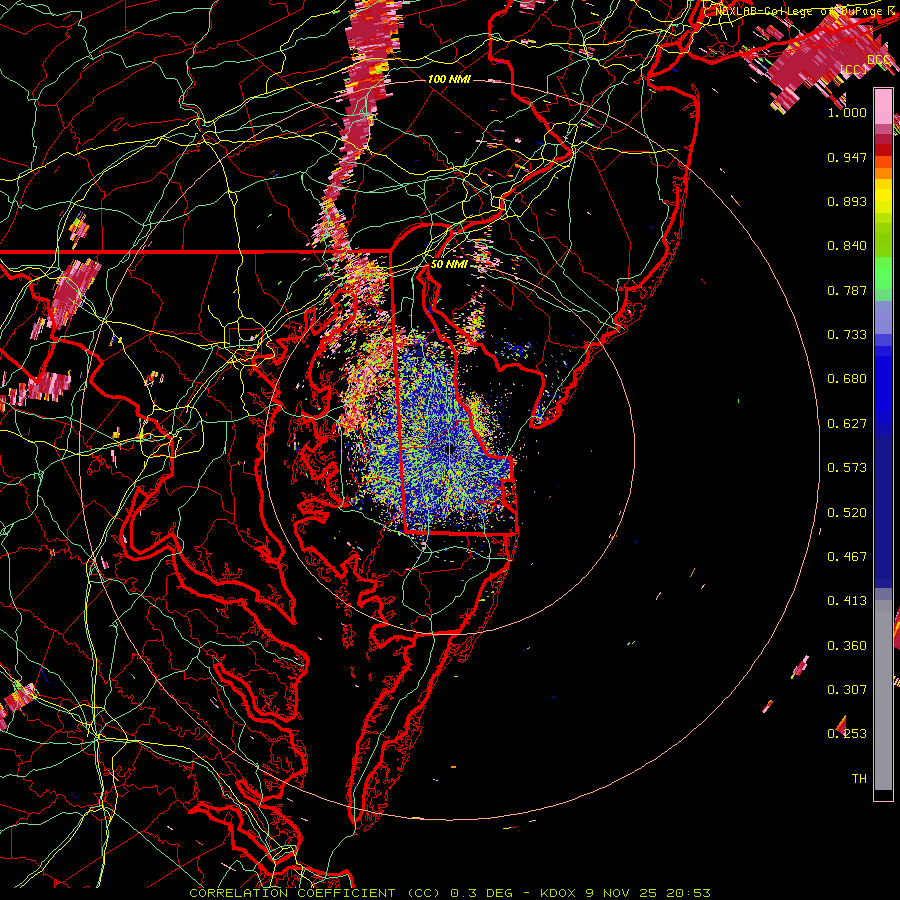Select the 0.253 scale value
Viewport: 900px width, 900px height.
pos(847,734)
